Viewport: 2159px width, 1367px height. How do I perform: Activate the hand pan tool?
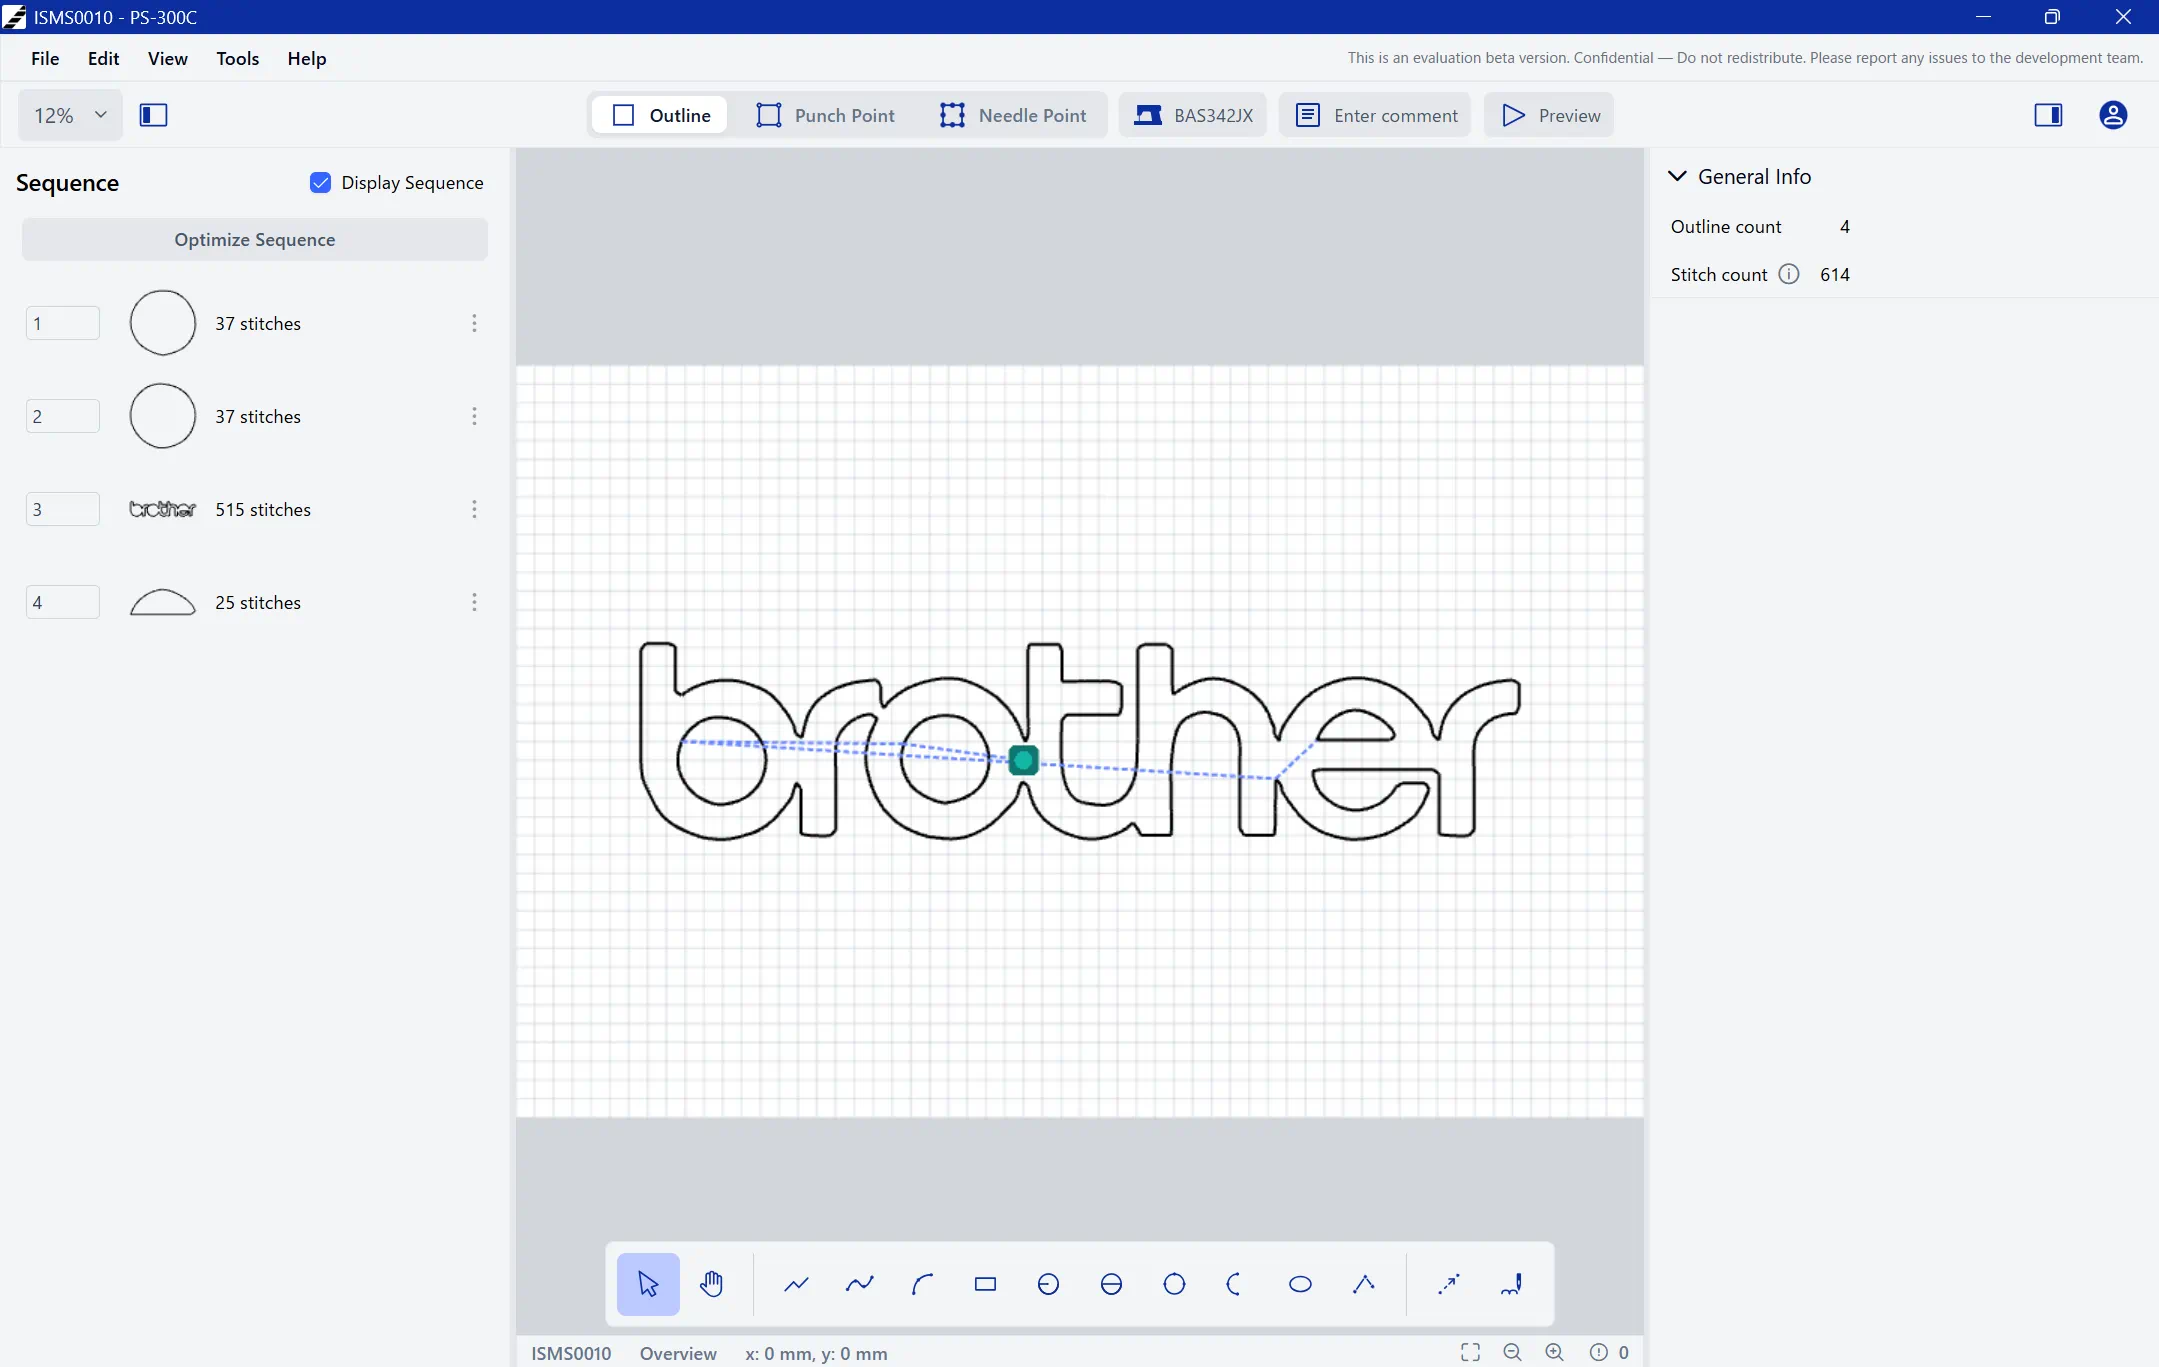pos(711,1284)
